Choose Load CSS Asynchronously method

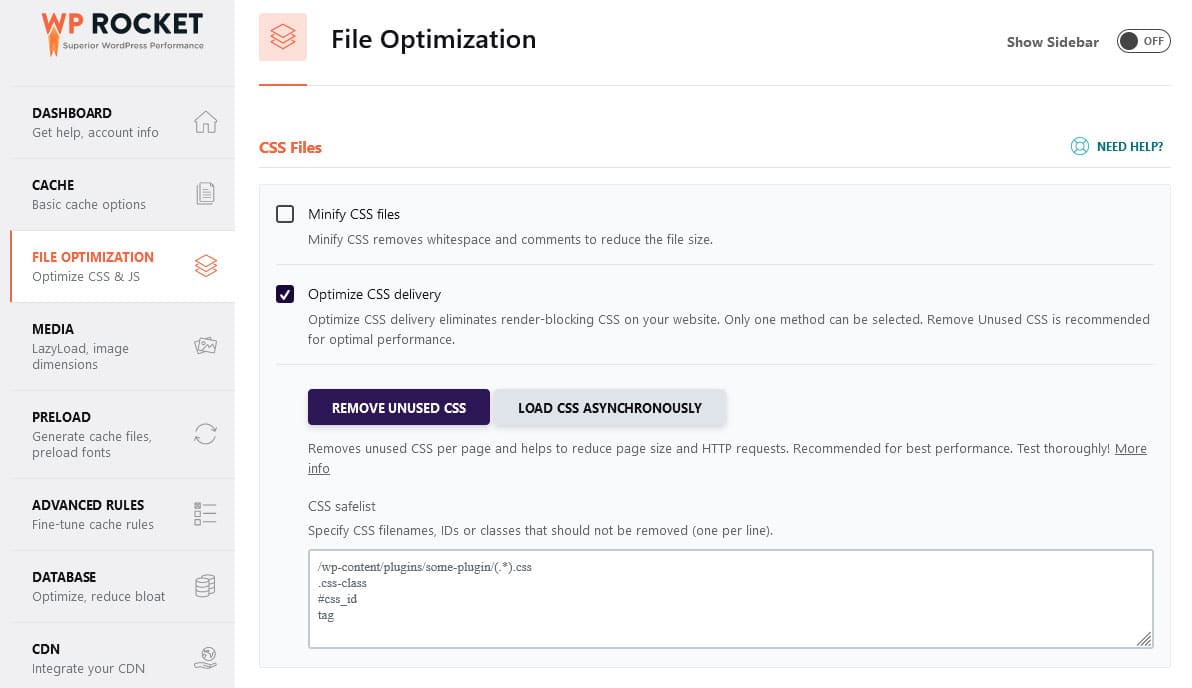tap(610, 408)
